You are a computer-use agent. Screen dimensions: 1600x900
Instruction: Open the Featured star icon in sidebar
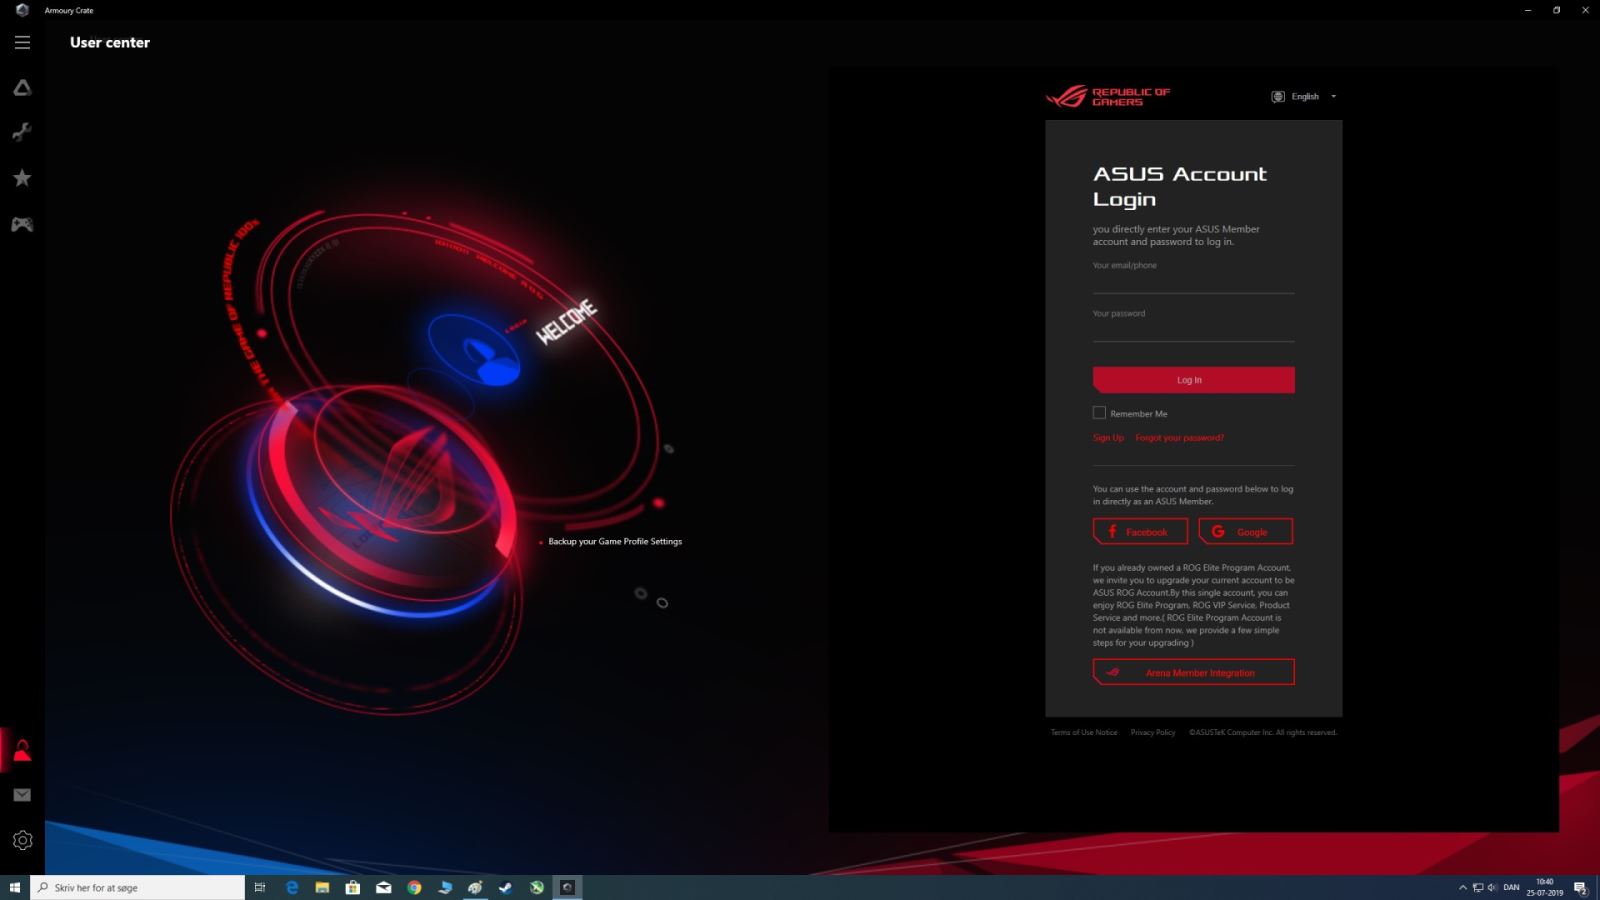tap(22, 178)
